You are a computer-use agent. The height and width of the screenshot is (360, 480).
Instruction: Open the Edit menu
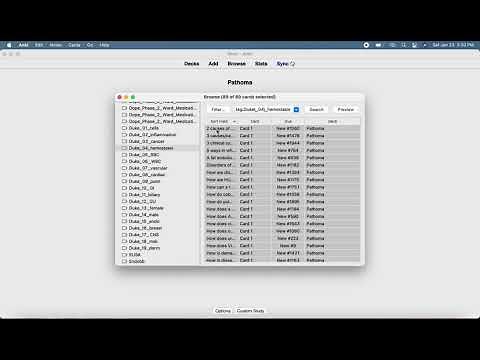[x=39, y=45]
